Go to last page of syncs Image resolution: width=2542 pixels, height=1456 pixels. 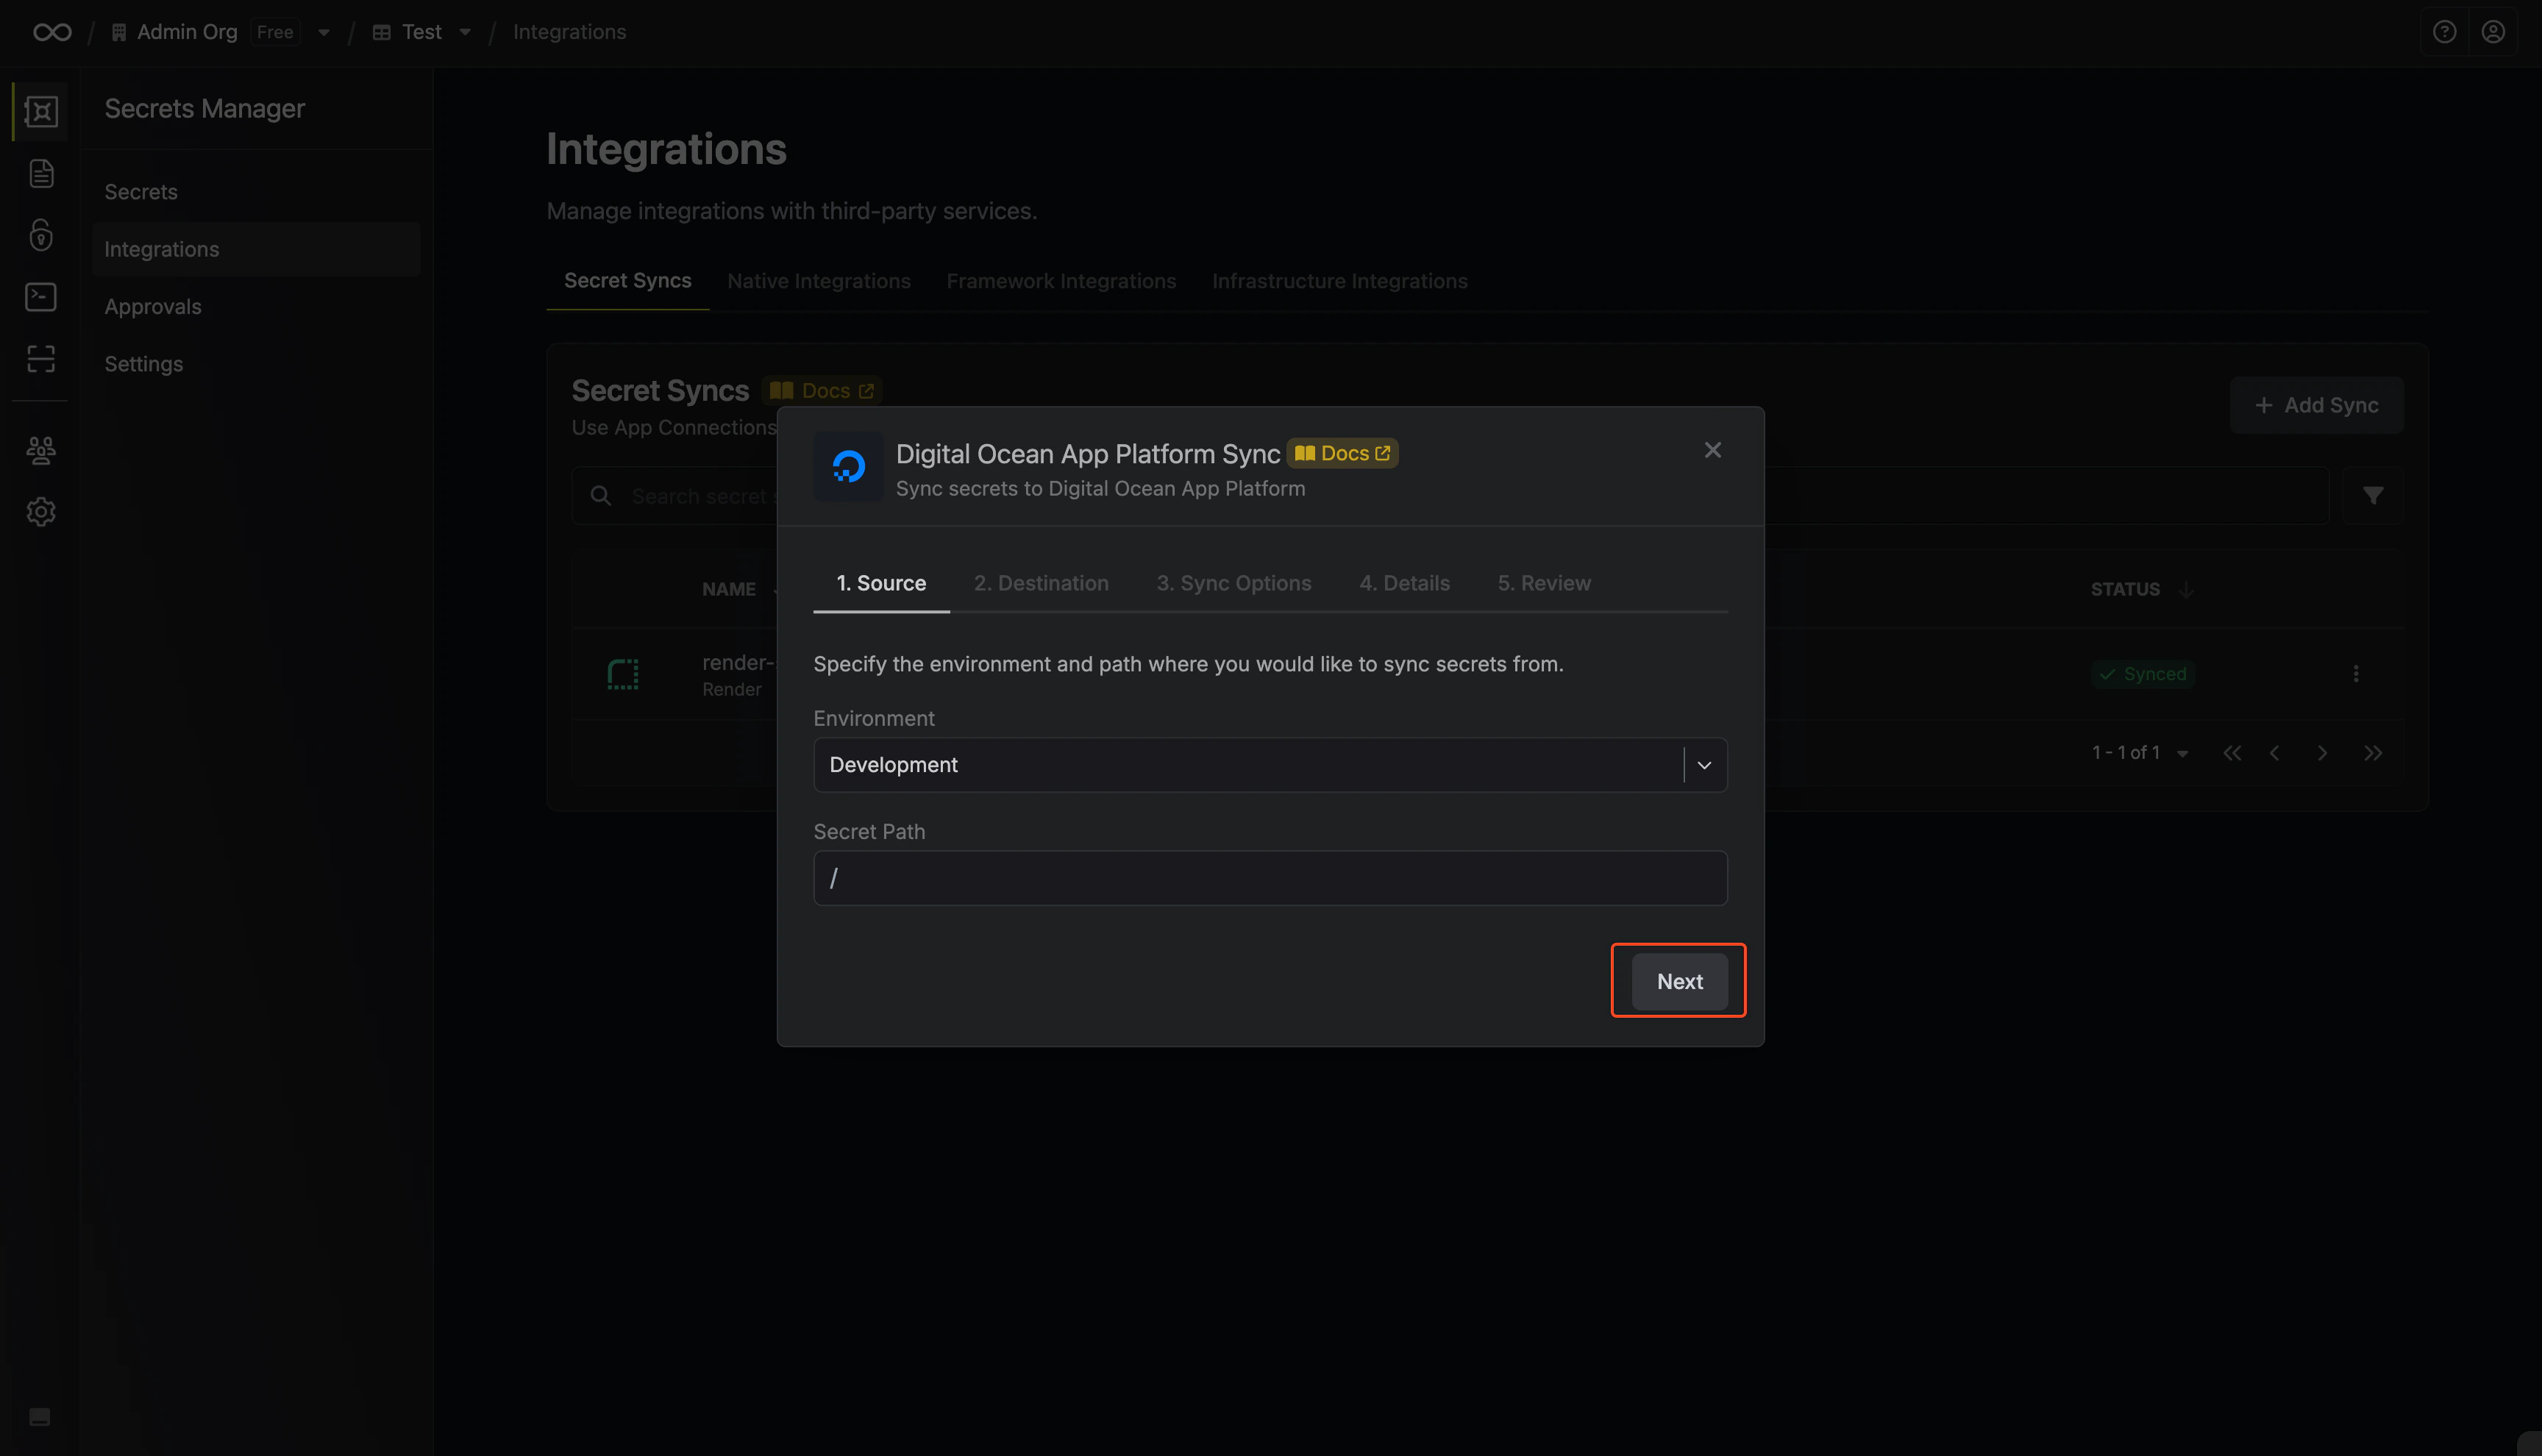(x=2373, y=753)
